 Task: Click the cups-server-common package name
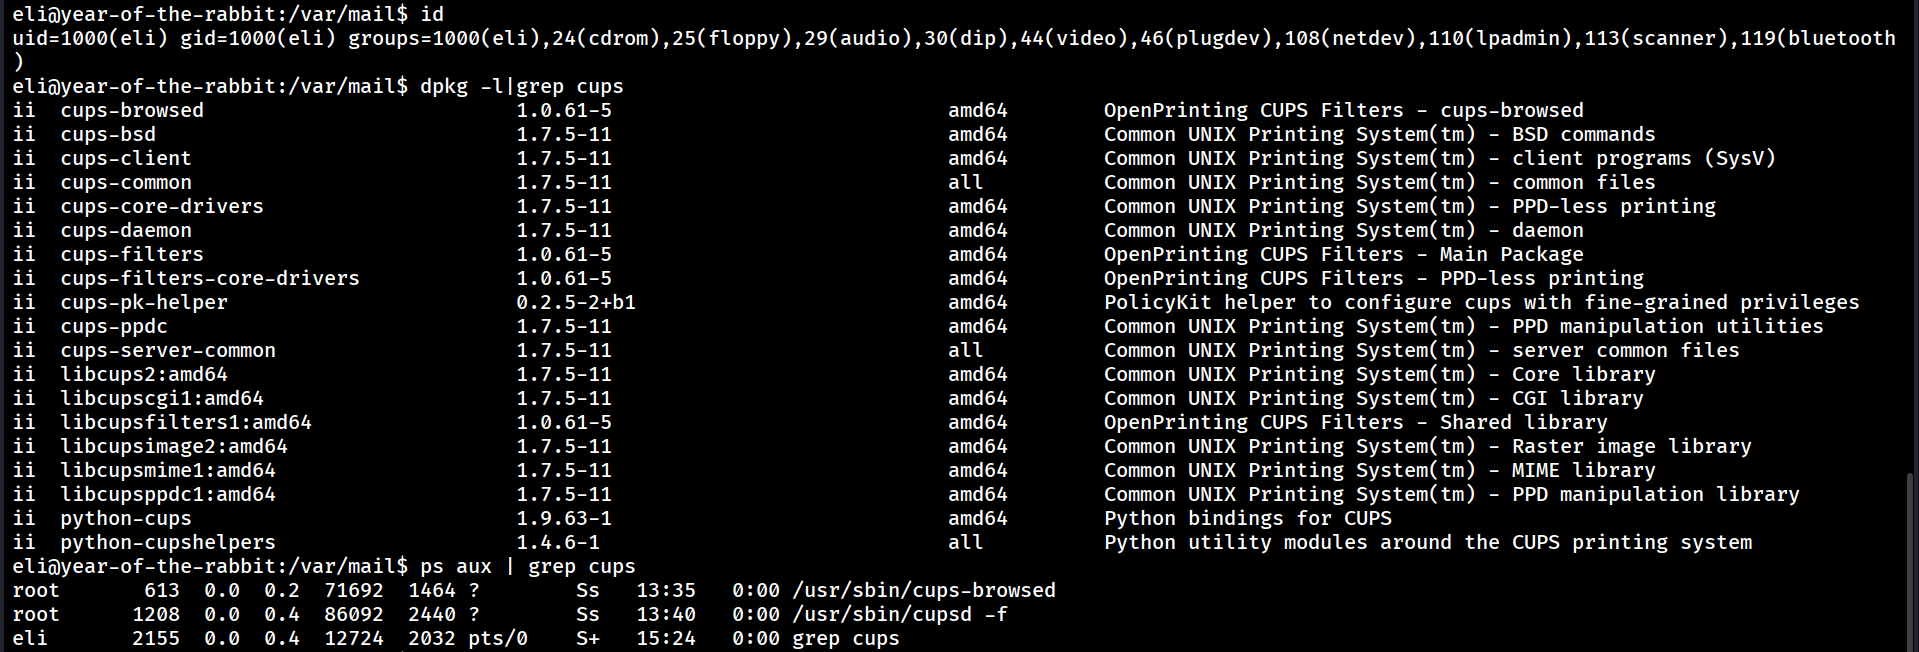click(168, 350)
